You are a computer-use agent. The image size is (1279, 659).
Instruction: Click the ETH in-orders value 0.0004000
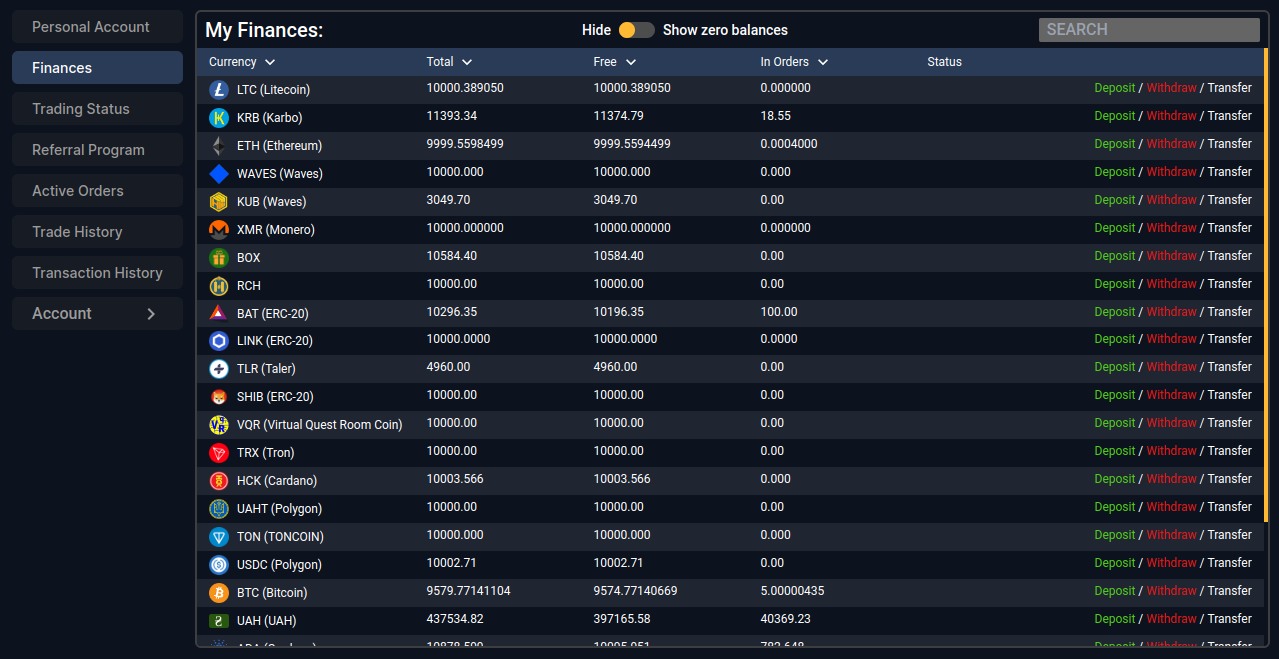coord(789,144)
